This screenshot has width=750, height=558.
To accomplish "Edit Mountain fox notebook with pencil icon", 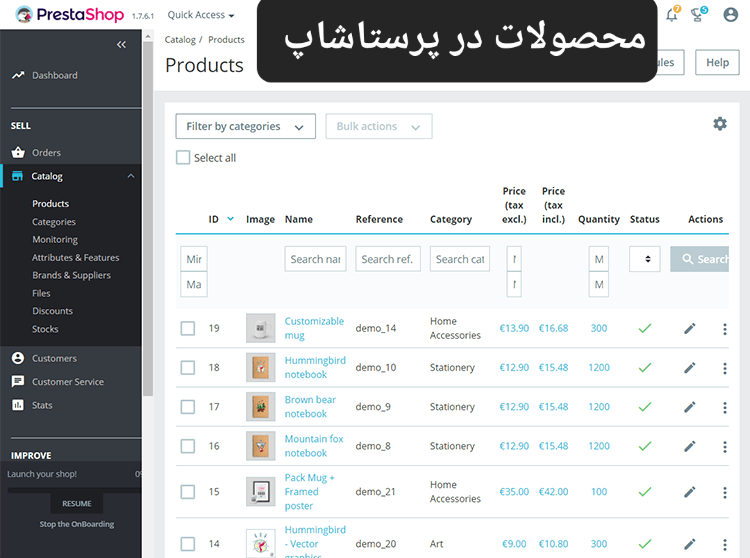I will coord(689,446).
